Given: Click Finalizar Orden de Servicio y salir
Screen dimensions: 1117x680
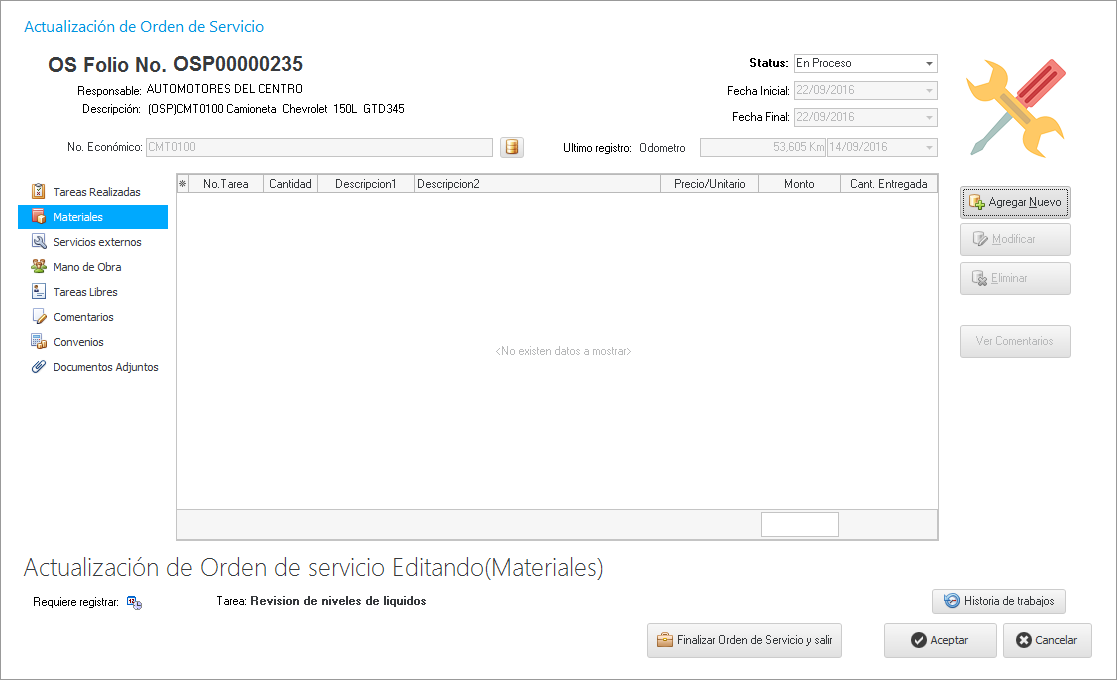Looking at the screenshot, I should [744, 640].
